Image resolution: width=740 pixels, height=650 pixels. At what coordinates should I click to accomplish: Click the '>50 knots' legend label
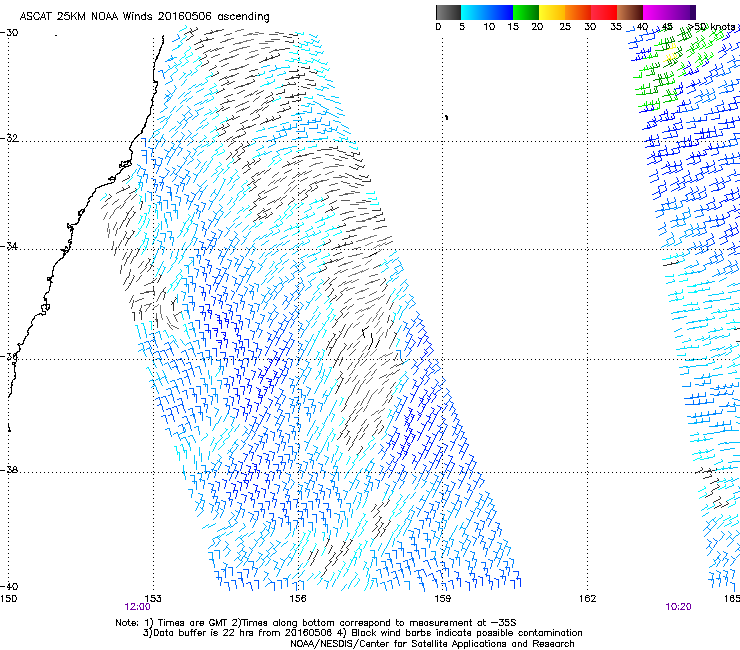(711, 27)
